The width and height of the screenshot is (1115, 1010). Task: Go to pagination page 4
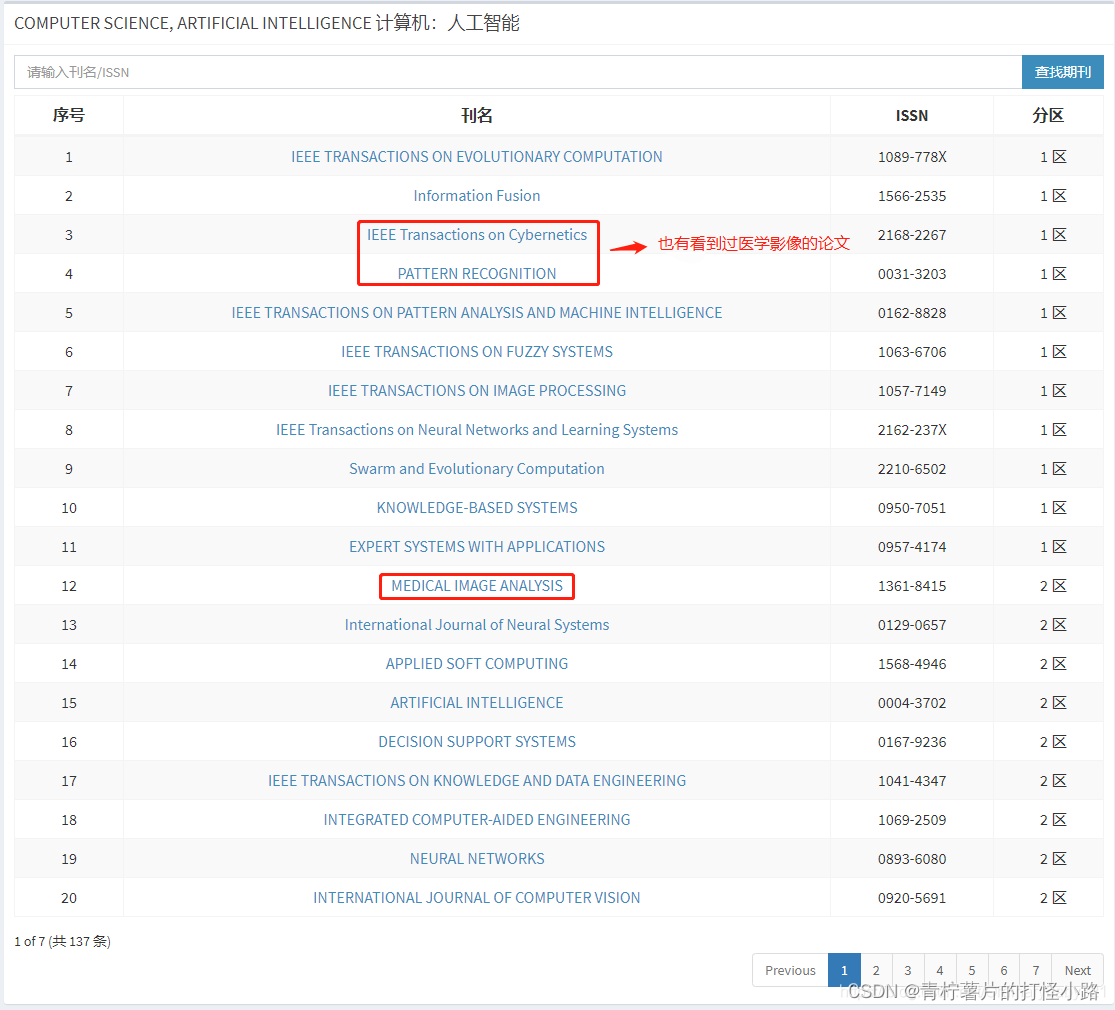940,970
